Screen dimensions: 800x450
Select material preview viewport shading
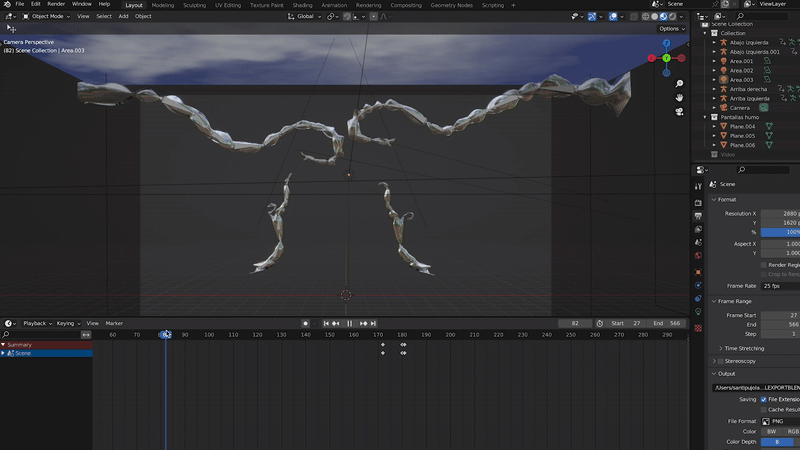pyautogui.click(x=663, y=16)
